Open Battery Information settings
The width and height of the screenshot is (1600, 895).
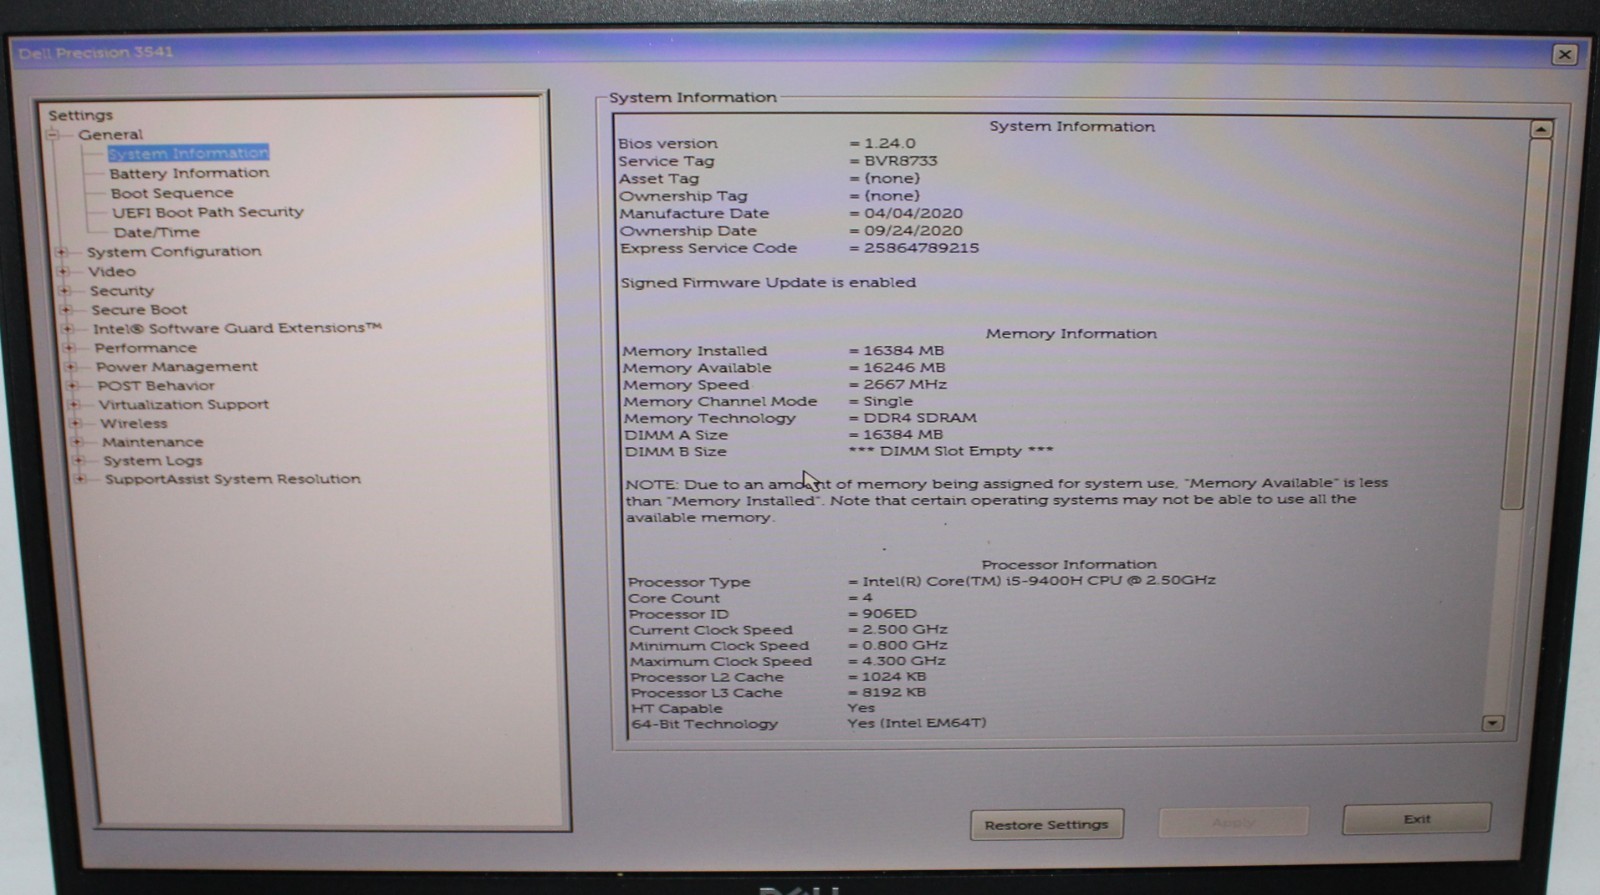[x=189, y=173]
